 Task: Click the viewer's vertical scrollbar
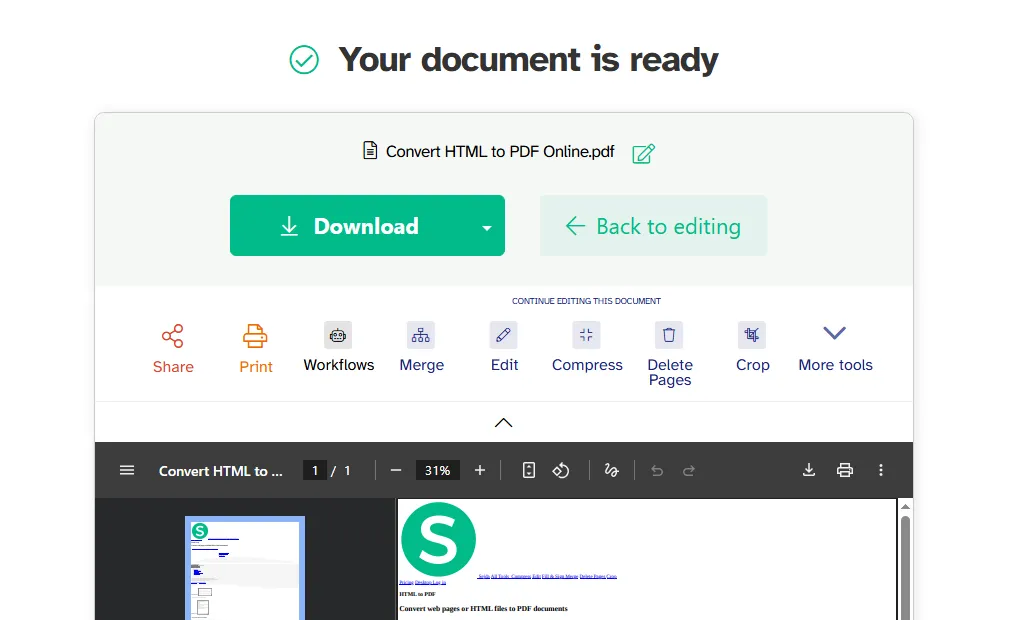(905, 569)
